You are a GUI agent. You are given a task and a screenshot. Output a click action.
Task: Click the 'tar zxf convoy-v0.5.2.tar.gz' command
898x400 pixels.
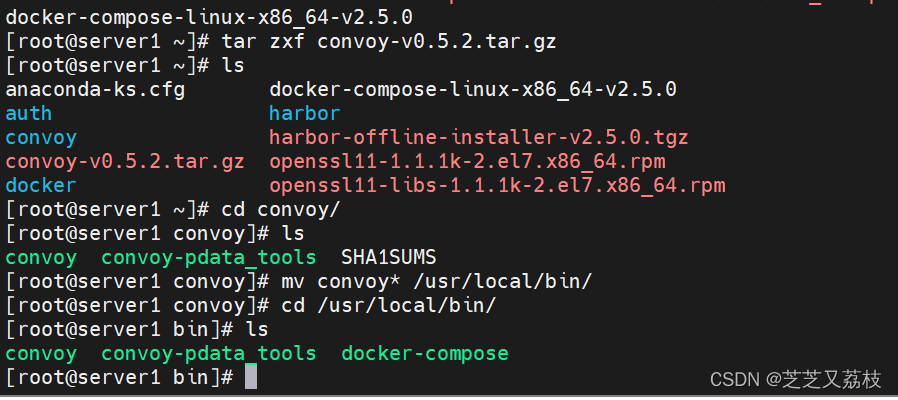[x=389, y=41]
